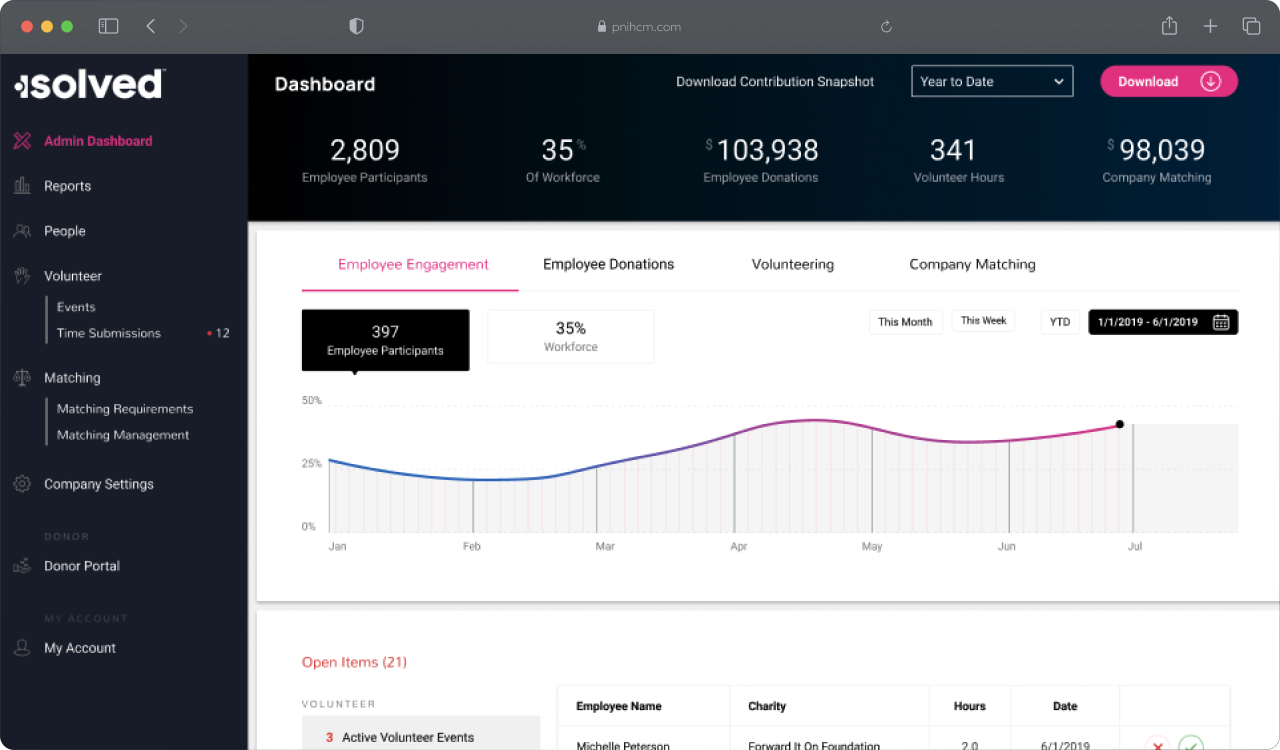Click the Donor Portal icon
Viewport: 1280px width, 750px height.
pyautogui.click(x=22, y=566)
